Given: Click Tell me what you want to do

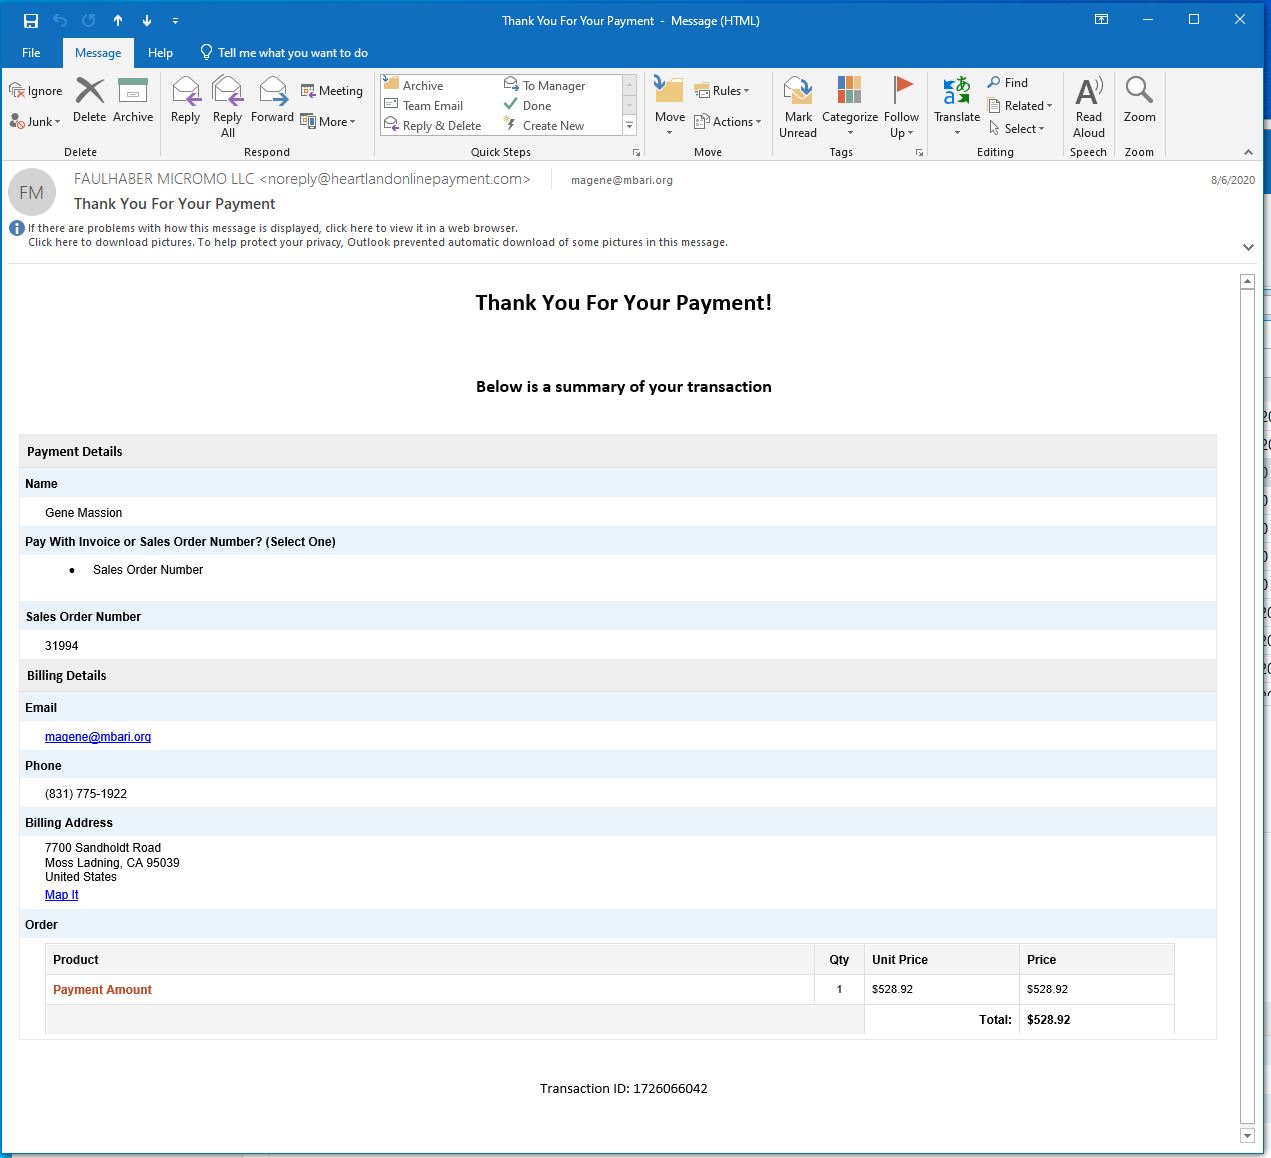Looking at the screenshot, I should click(284, 53).
